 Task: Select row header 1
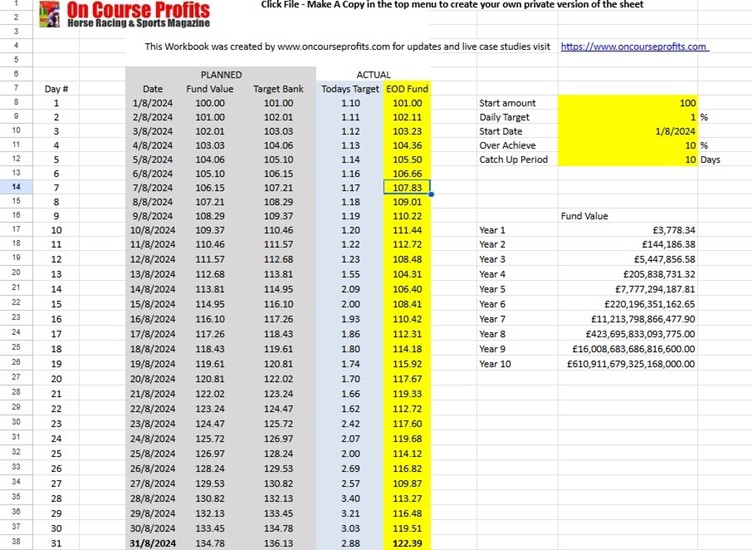click(x=16, y=4)
